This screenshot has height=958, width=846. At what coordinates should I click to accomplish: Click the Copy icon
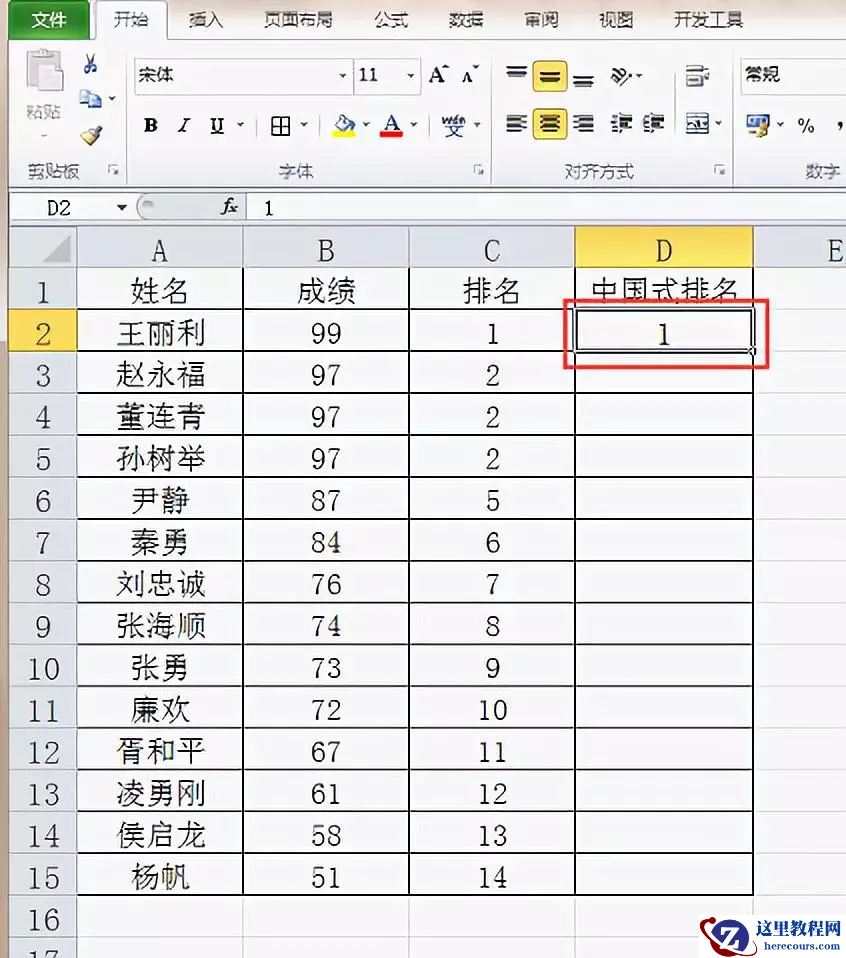90,98
